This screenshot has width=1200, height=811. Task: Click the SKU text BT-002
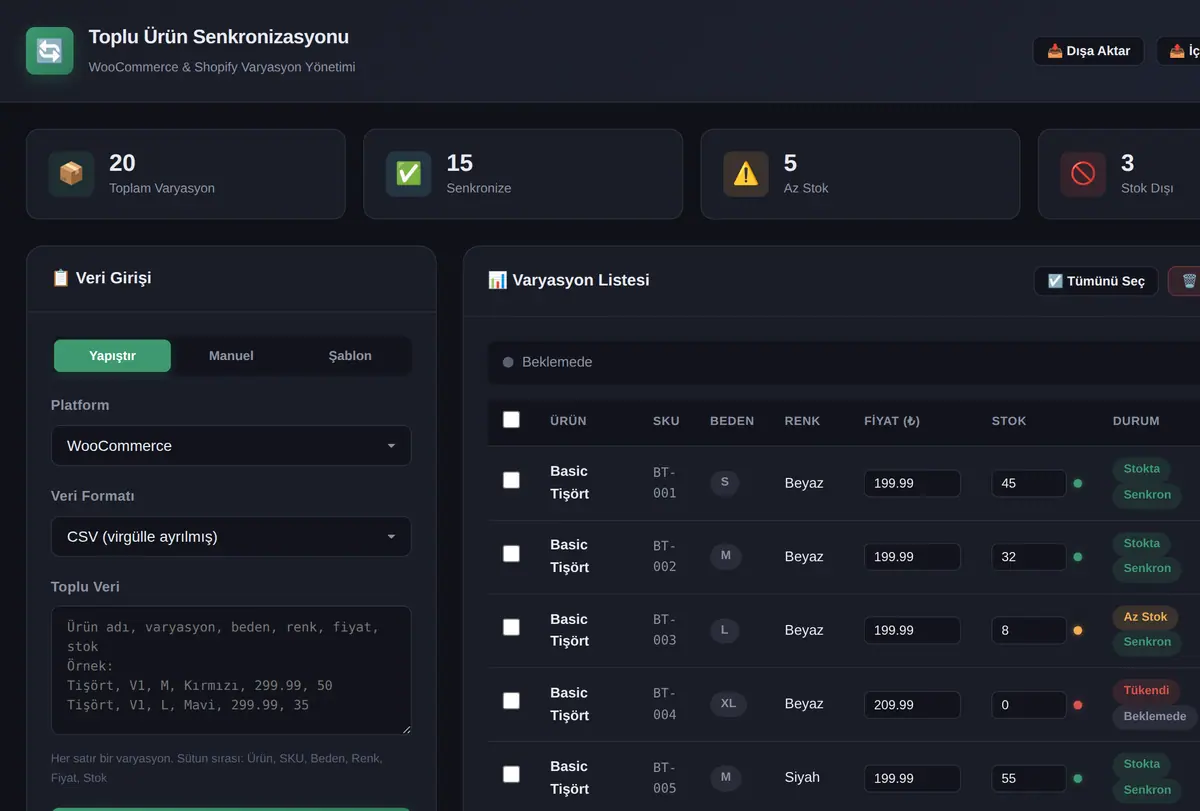(665, 556)
